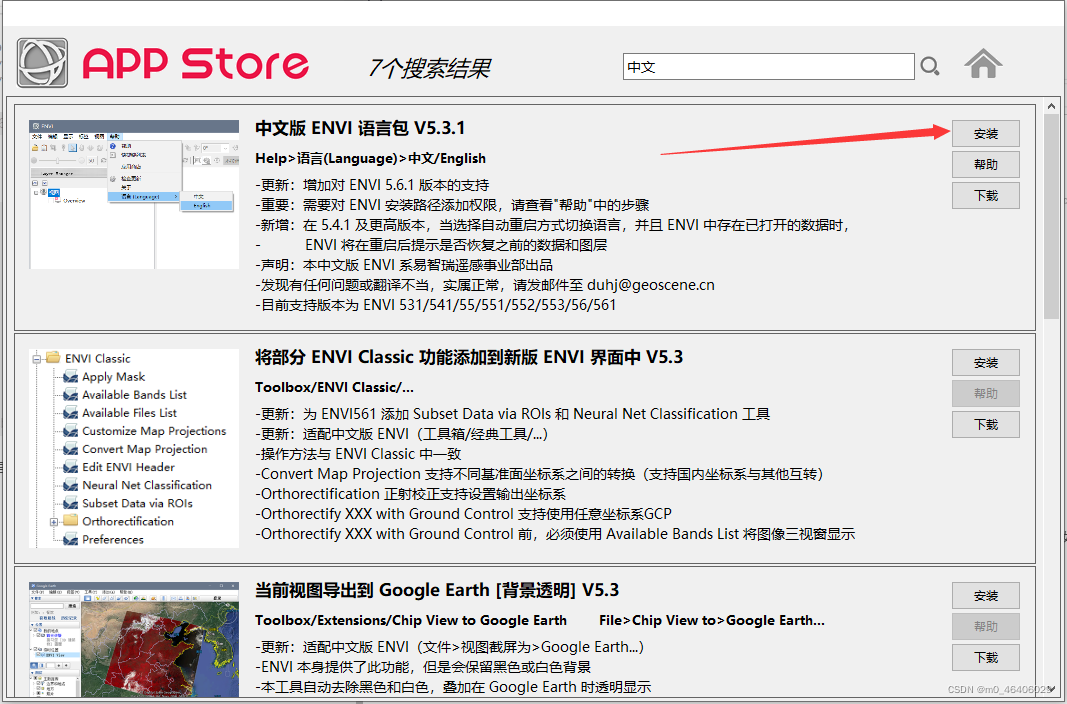The height and width of the screenshot is (704, 1067).
Task: Collapse the ENVI Classic folder node
Action: [37, 358]
